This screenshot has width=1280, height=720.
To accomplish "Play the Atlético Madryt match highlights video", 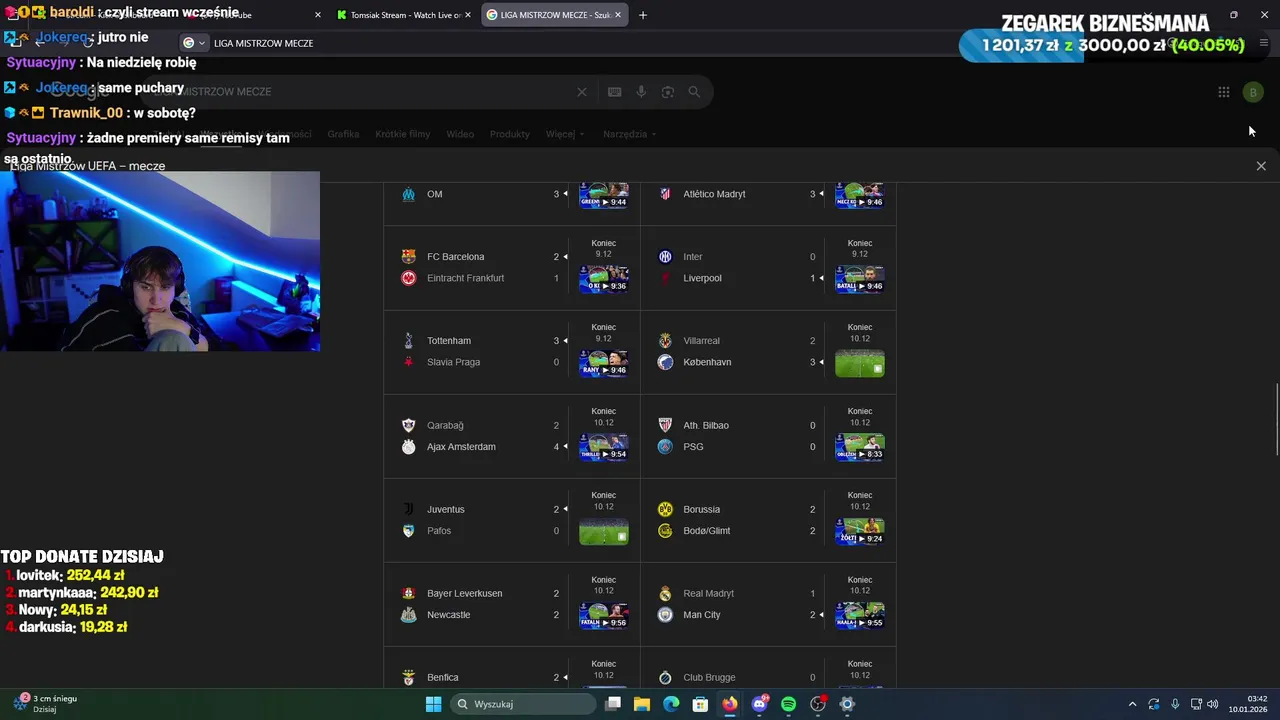I will [860, 195].
